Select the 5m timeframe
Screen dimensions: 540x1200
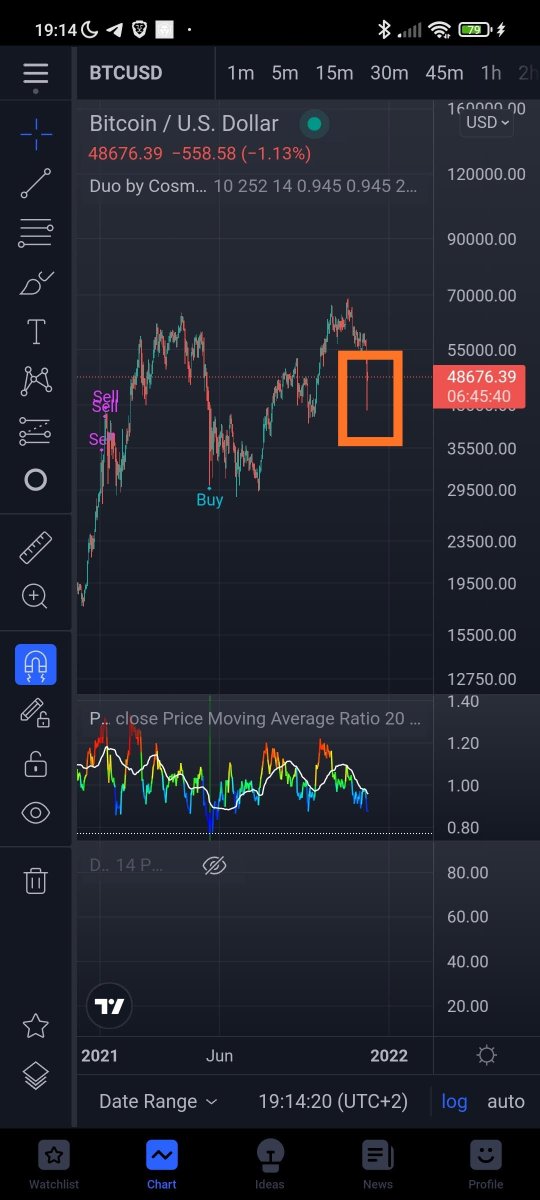coord(285,73)
